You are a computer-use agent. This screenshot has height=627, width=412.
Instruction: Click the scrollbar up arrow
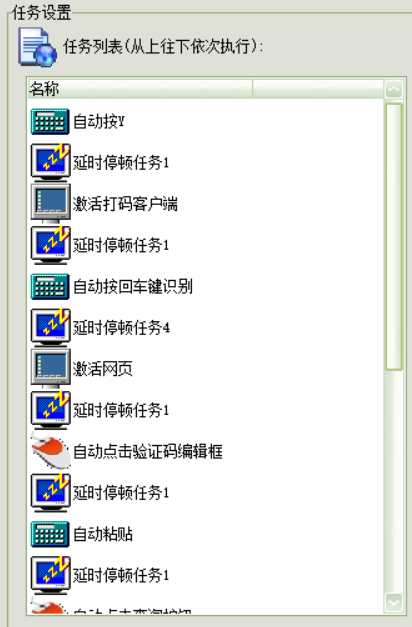coord(394,89)
